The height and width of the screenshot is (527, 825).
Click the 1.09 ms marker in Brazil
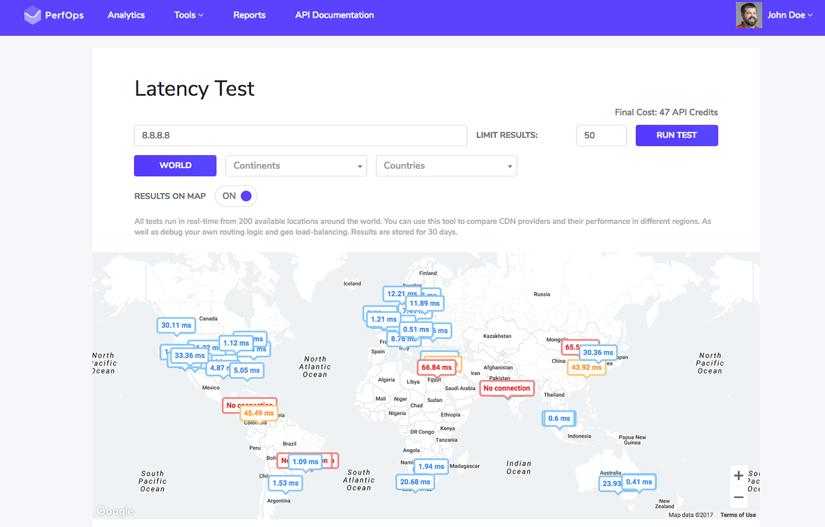pyautogui.click(x=305, y=461)
